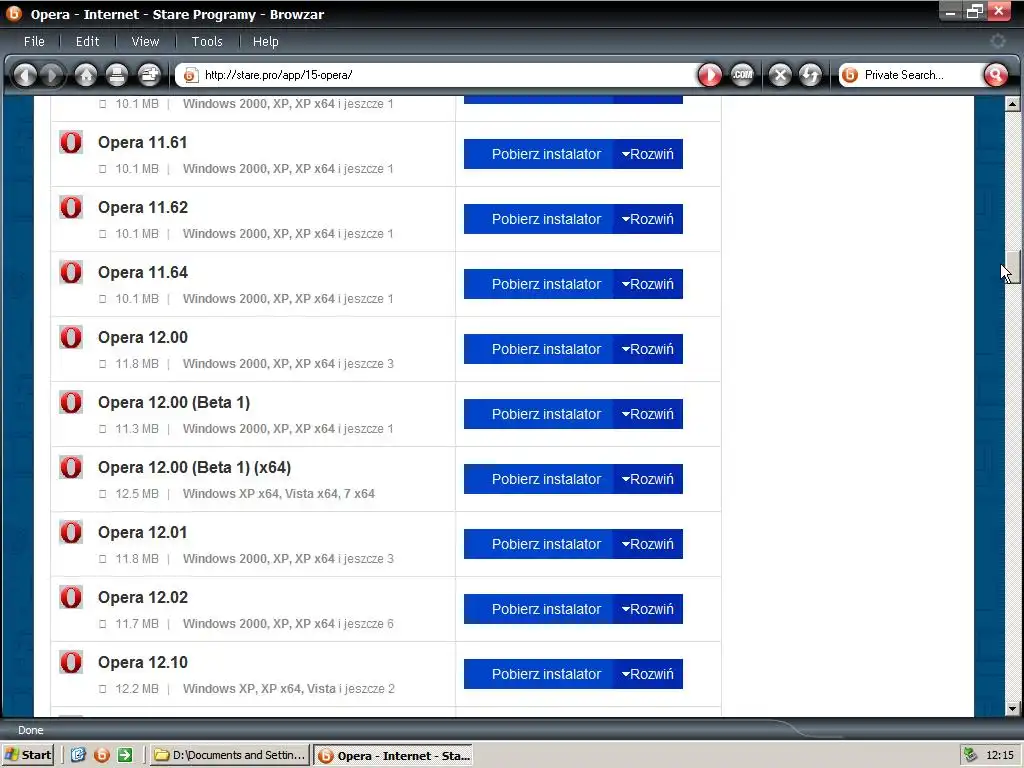Click Opera 12.10 logo icon
The width and height of the screenshot is (1024, 768).
pyautogui.click(x=71, y=662)
